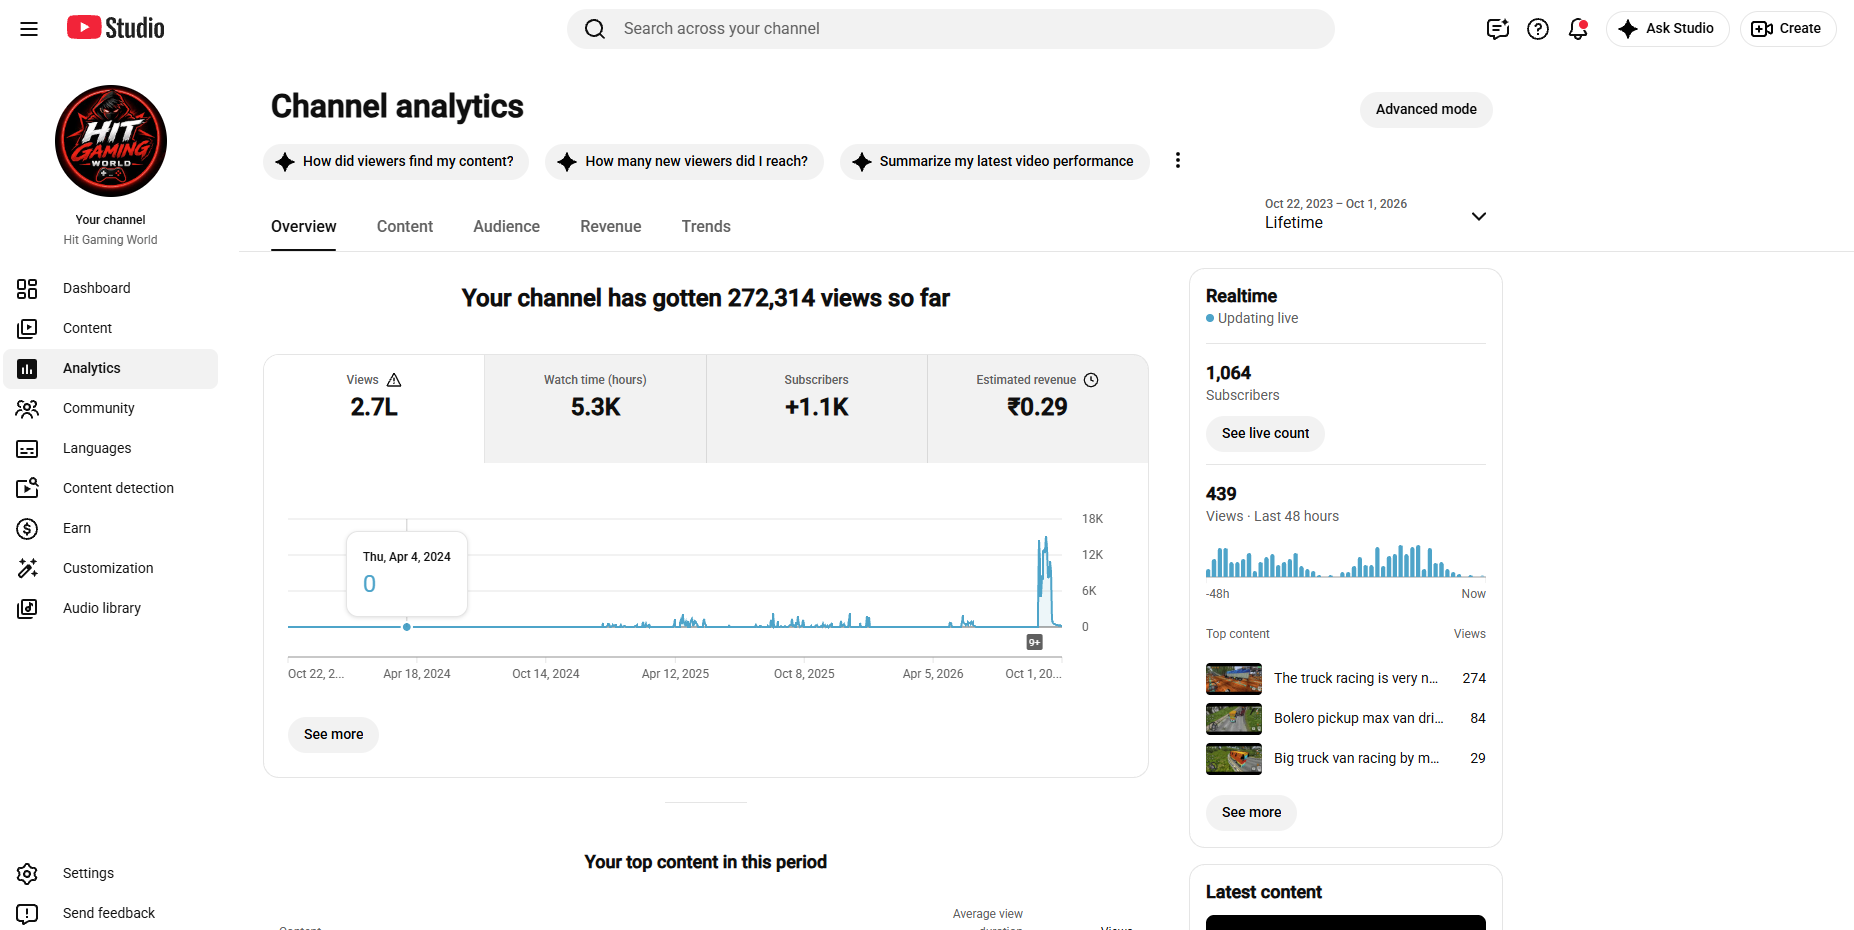Viewport: 1854px width, 930px height.
Task: Click Send feedback in the sidebar
Action: click(x=111, y=914)
